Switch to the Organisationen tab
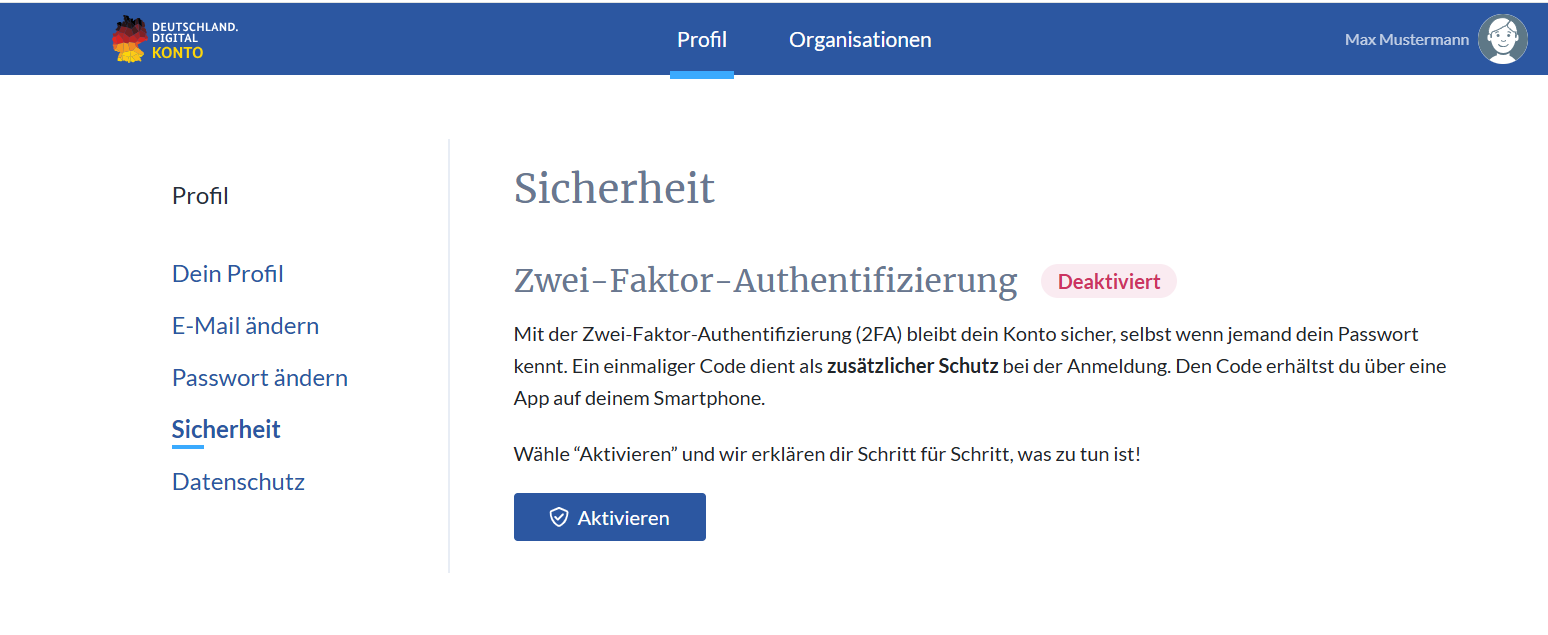This screenshot has width=1548, height=635. 860,40
